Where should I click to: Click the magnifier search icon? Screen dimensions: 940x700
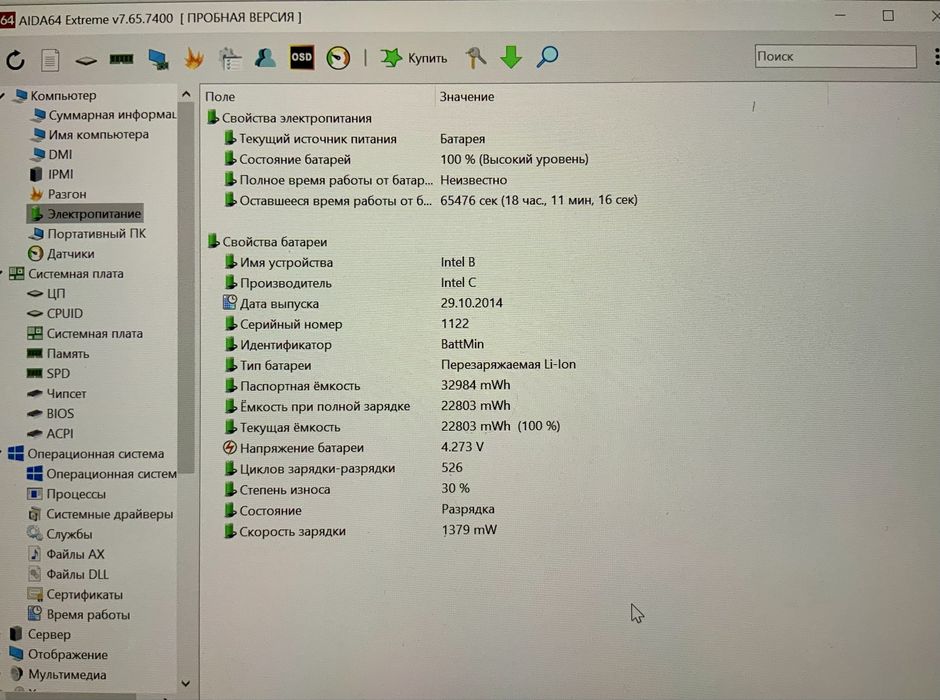tap(547, 56)
